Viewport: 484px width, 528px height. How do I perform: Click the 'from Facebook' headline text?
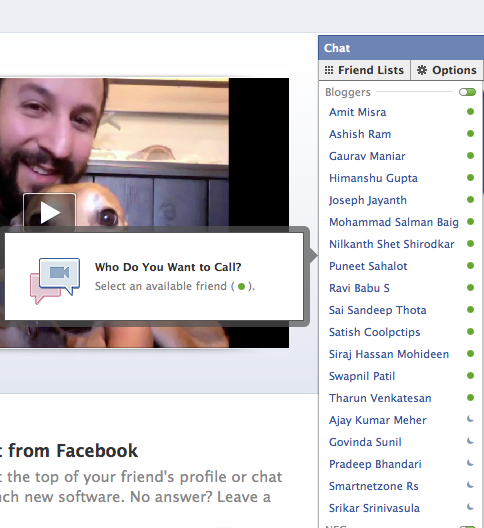click(x=73, y=451)
